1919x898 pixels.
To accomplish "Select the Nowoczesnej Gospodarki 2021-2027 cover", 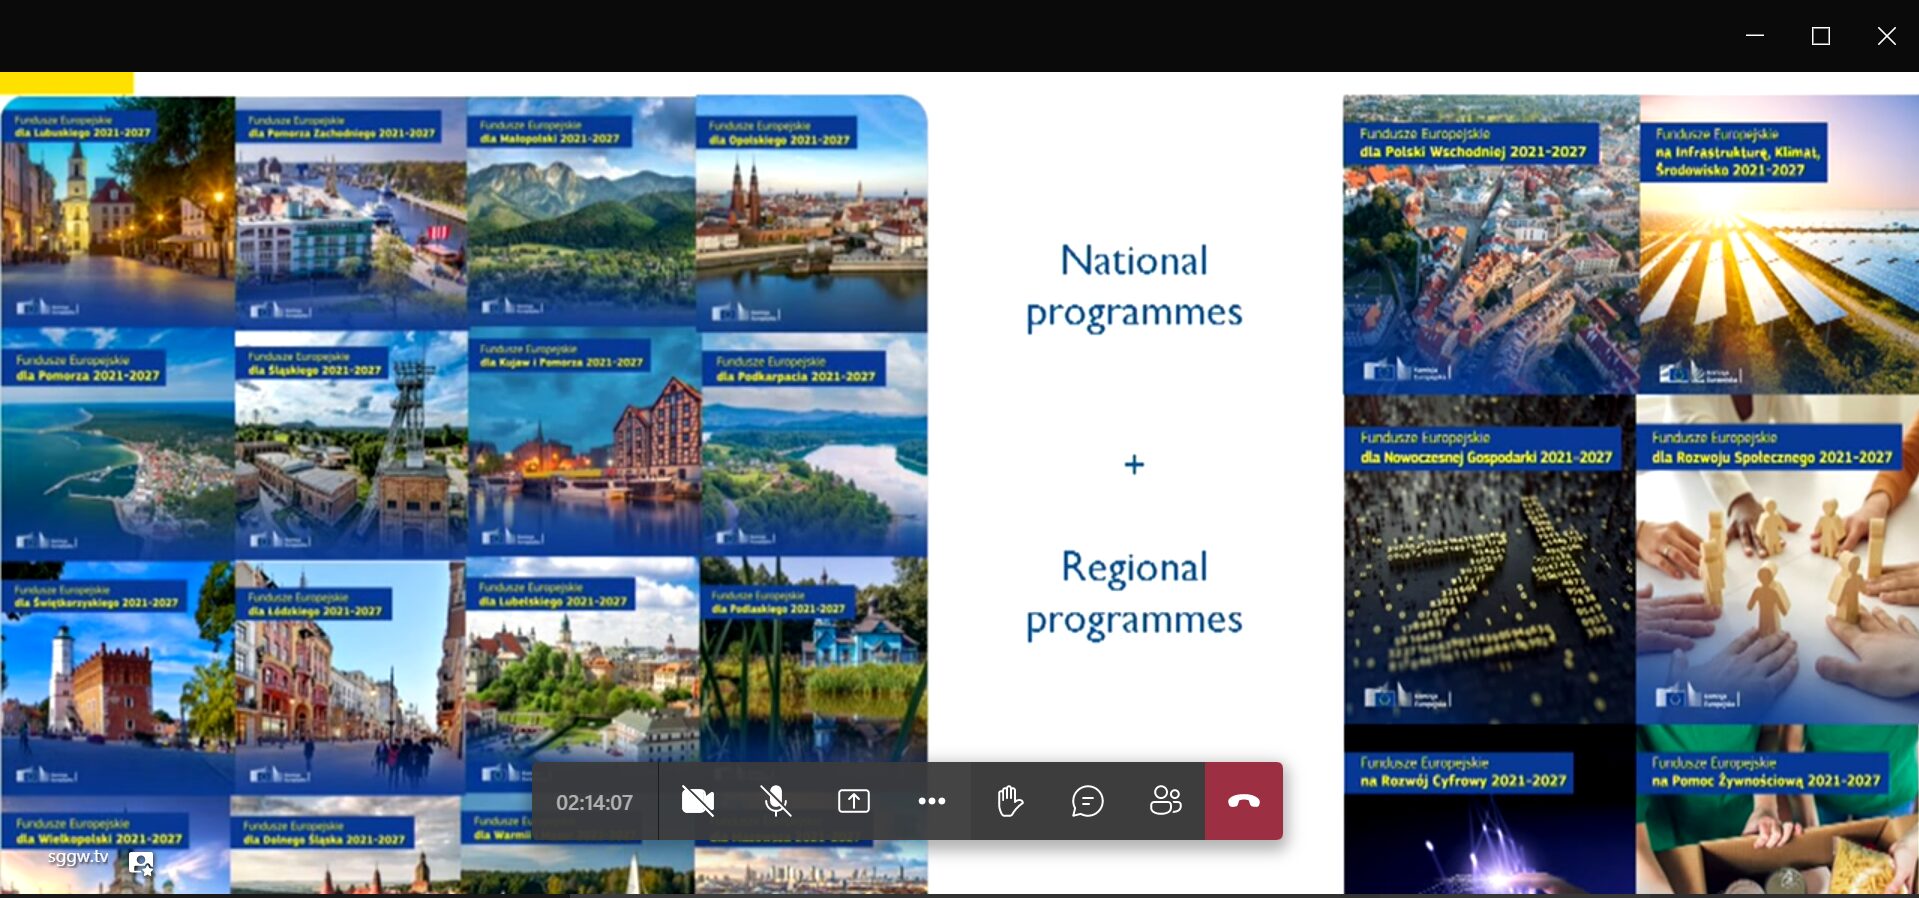I will pyautogui.click(x=1488, y=560).
